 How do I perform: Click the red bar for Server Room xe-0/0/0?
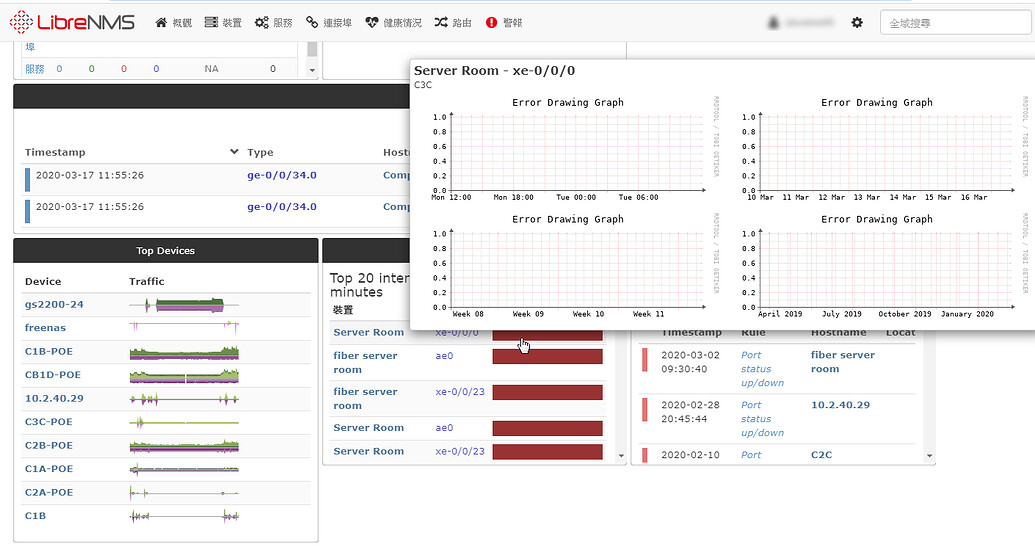pyautogui.click(x=547, y=335)
